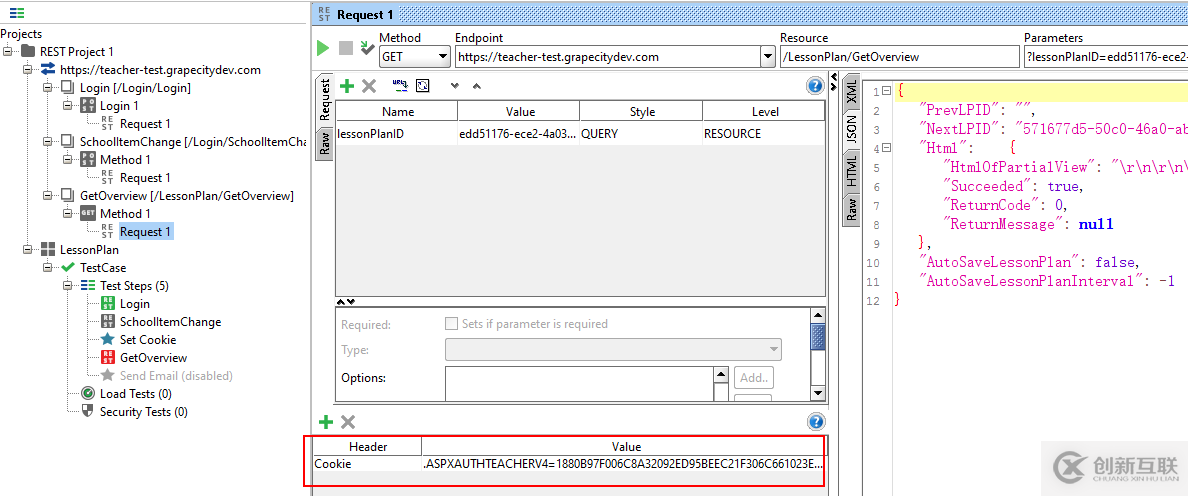Click the reset parameter values icon
The height and width of the screenshot is (496, 1188).
pos(423,86)
